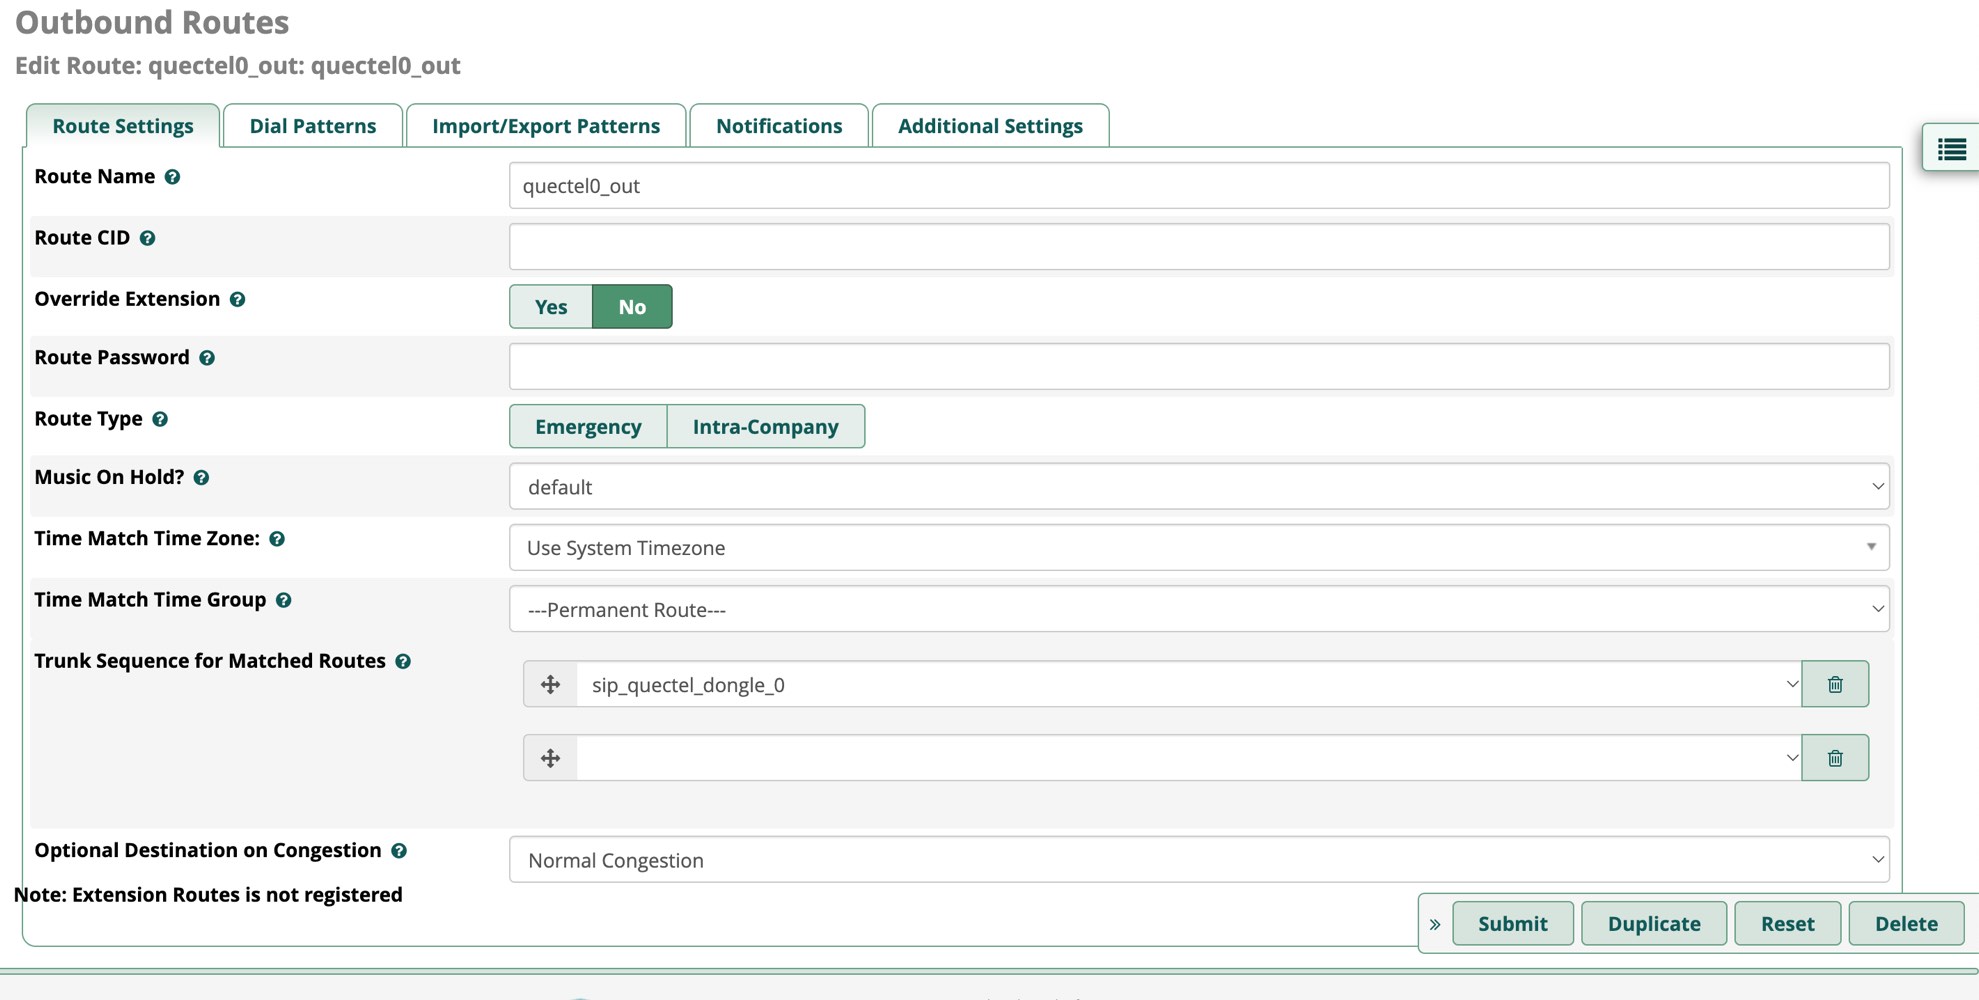Click the drag handle for sip_quectel_dongle_0 trunk
The width and height of the screenshot is (1979, 1000).
(x=550, y=684)
